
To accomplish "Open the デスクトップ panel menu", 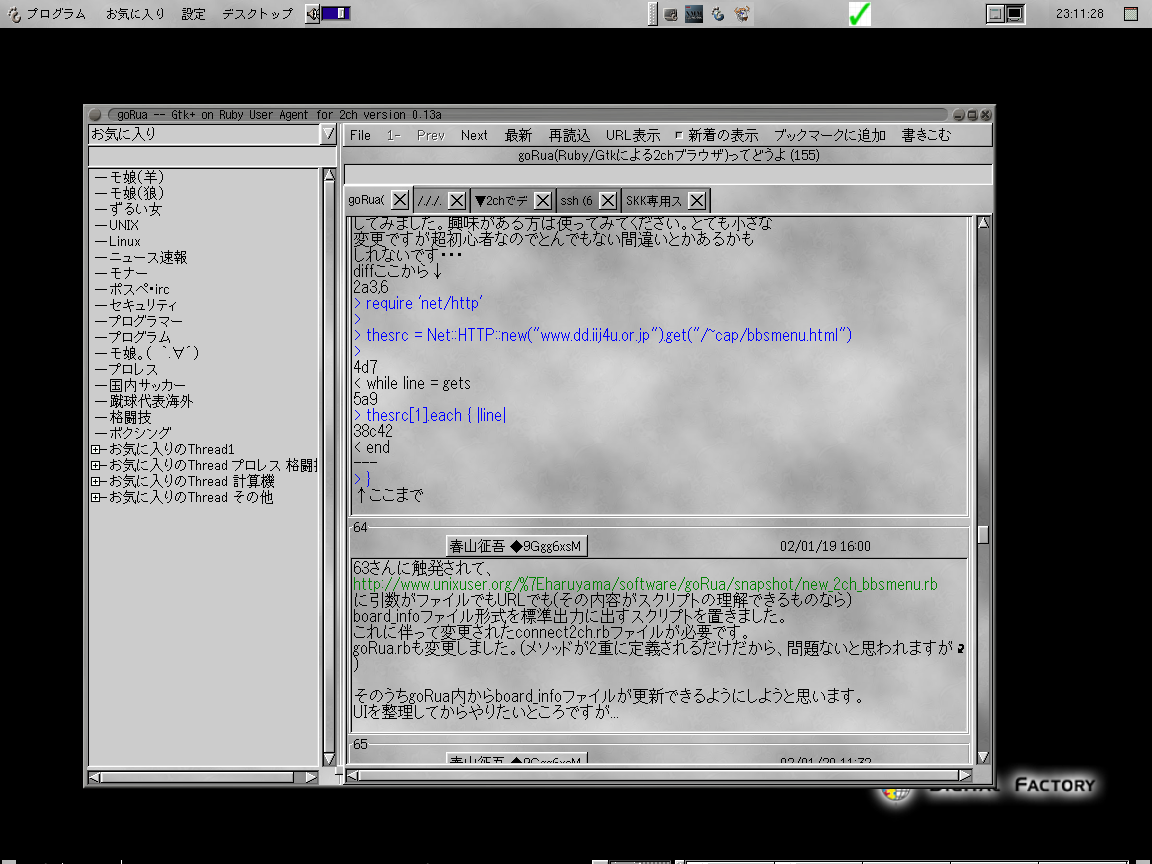I will [257, 14].
